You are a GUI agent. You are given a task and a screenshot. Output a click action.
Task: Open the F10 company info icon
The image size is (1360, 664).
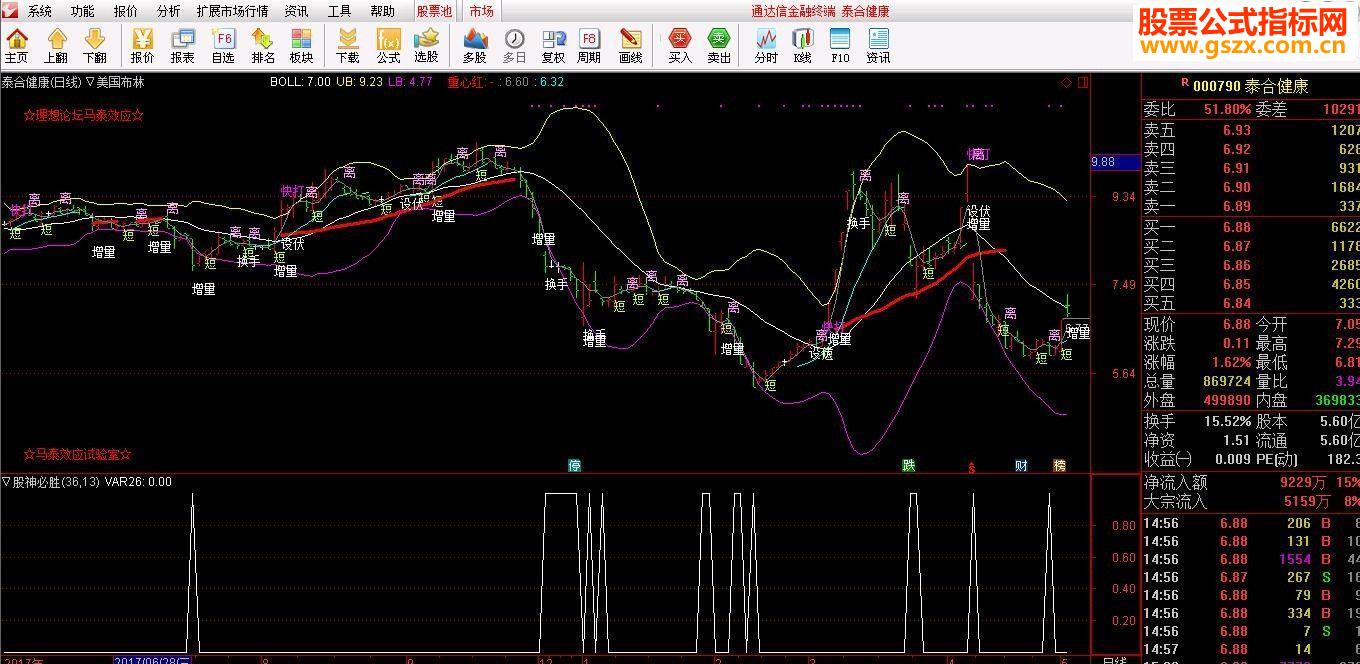[x=840, y=46]
